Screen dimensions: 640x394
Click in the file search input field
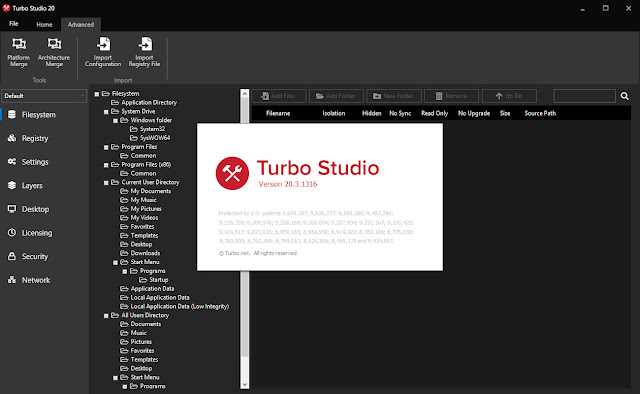pyautogui.click(x=584, y=96)
